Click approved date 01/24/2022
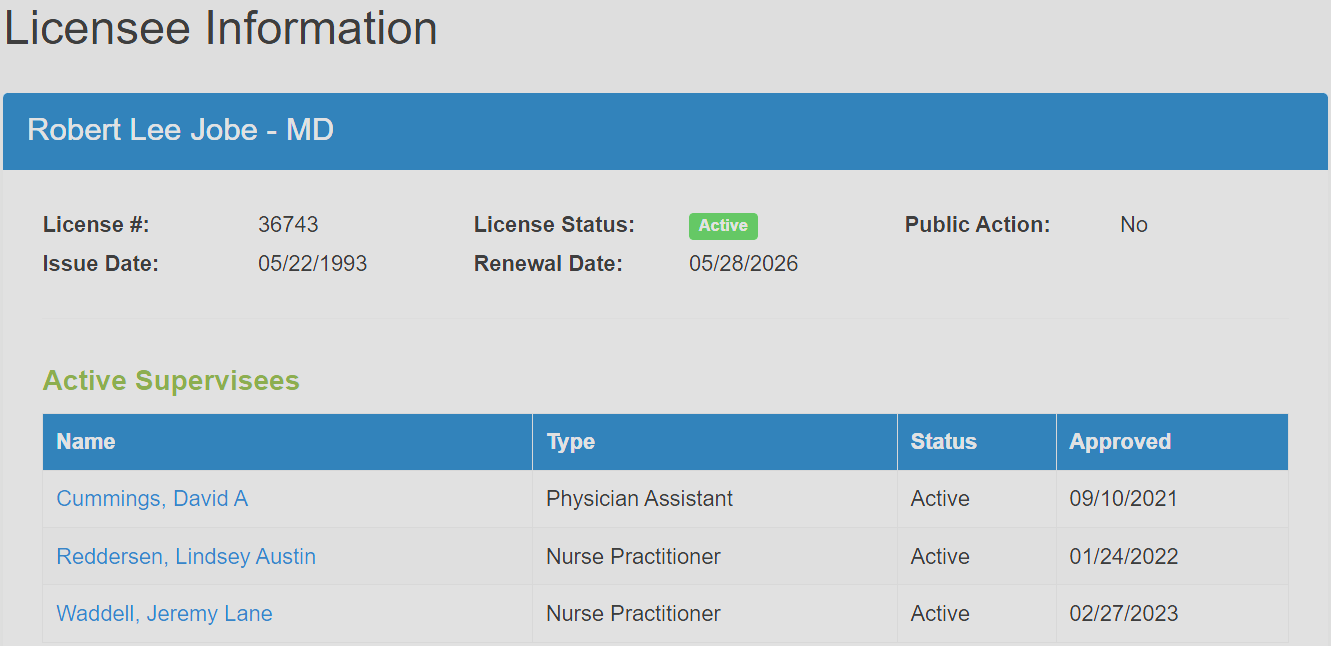 click(1123, 557)
